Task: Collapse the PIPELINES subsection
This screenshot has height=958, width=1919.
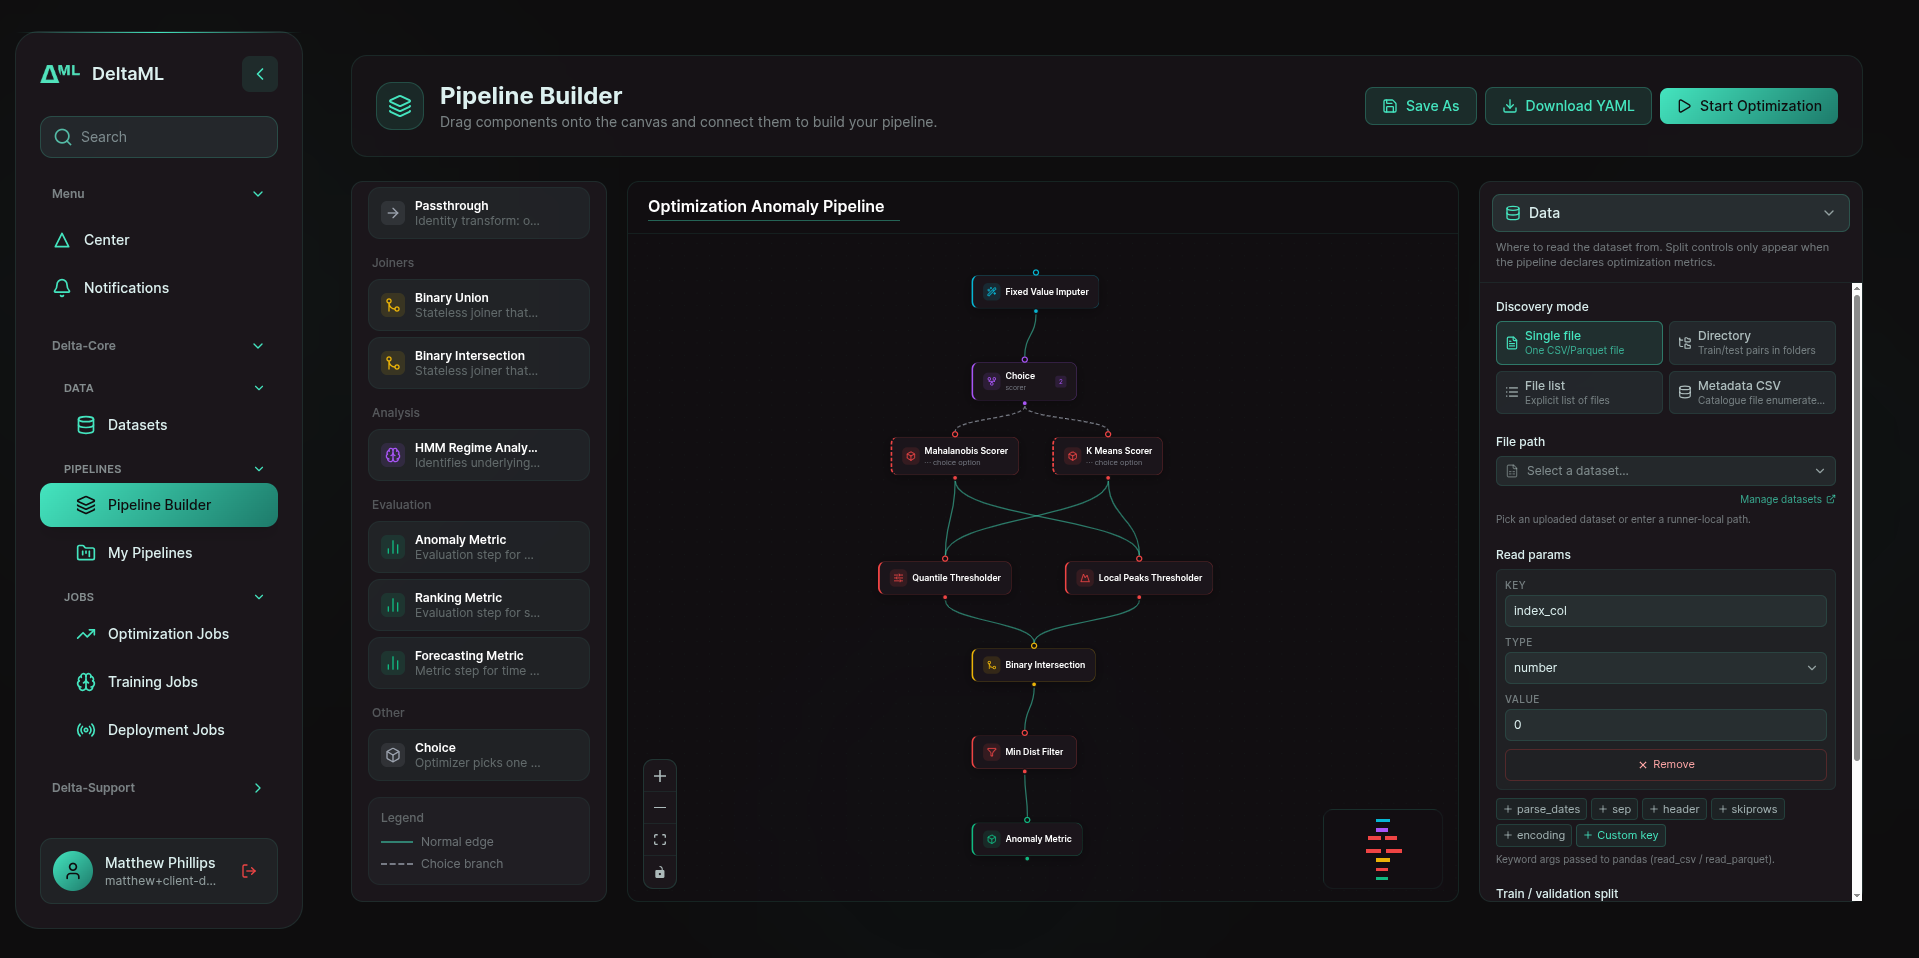Action: point(259,469)
